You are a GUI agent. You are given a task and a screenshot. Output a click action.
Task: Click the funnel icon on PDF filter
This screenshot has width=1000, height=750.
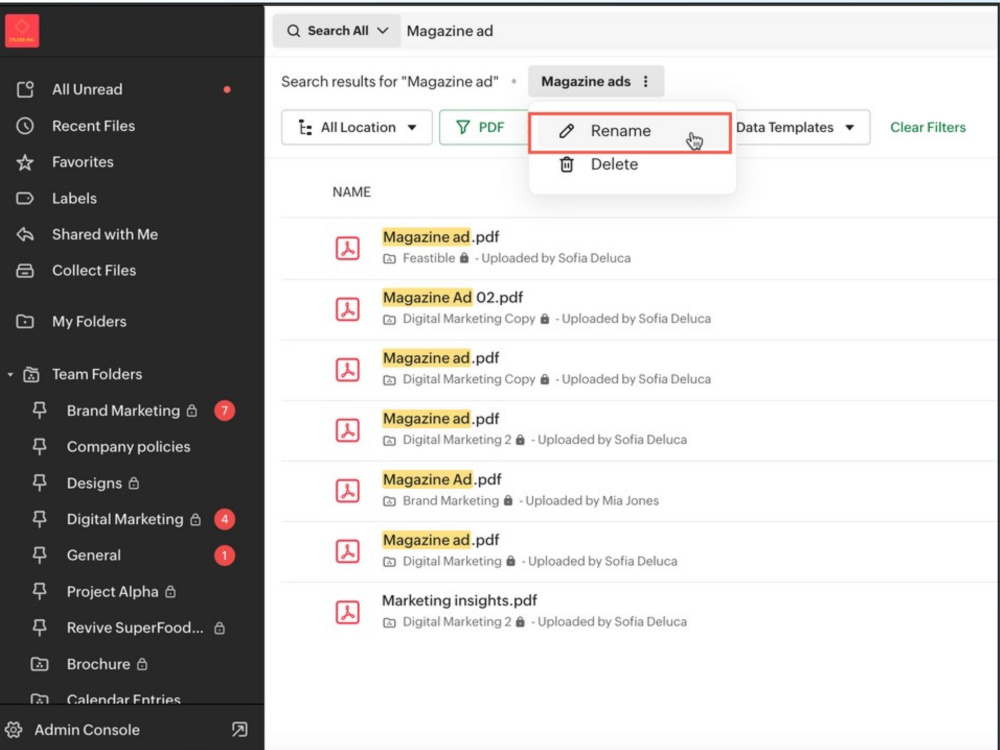[463, 128]
